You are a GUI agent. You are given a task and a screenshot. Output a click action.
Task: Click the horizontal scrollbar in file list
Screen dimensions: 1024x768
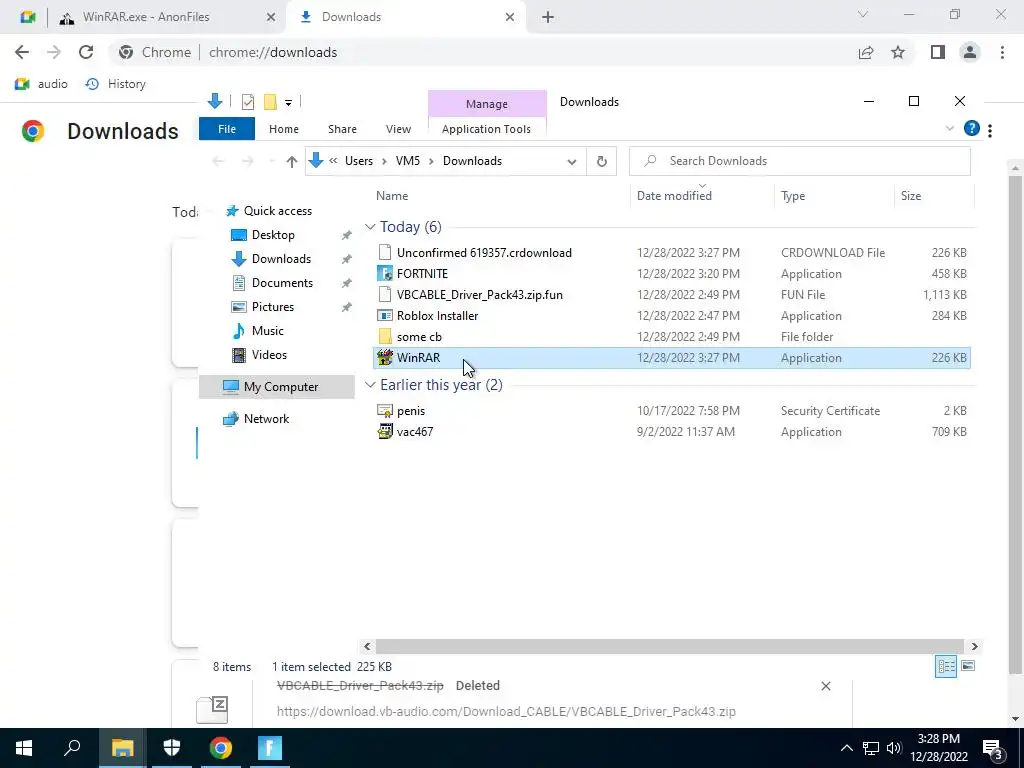pyautogui.click(x=669, y=647)
